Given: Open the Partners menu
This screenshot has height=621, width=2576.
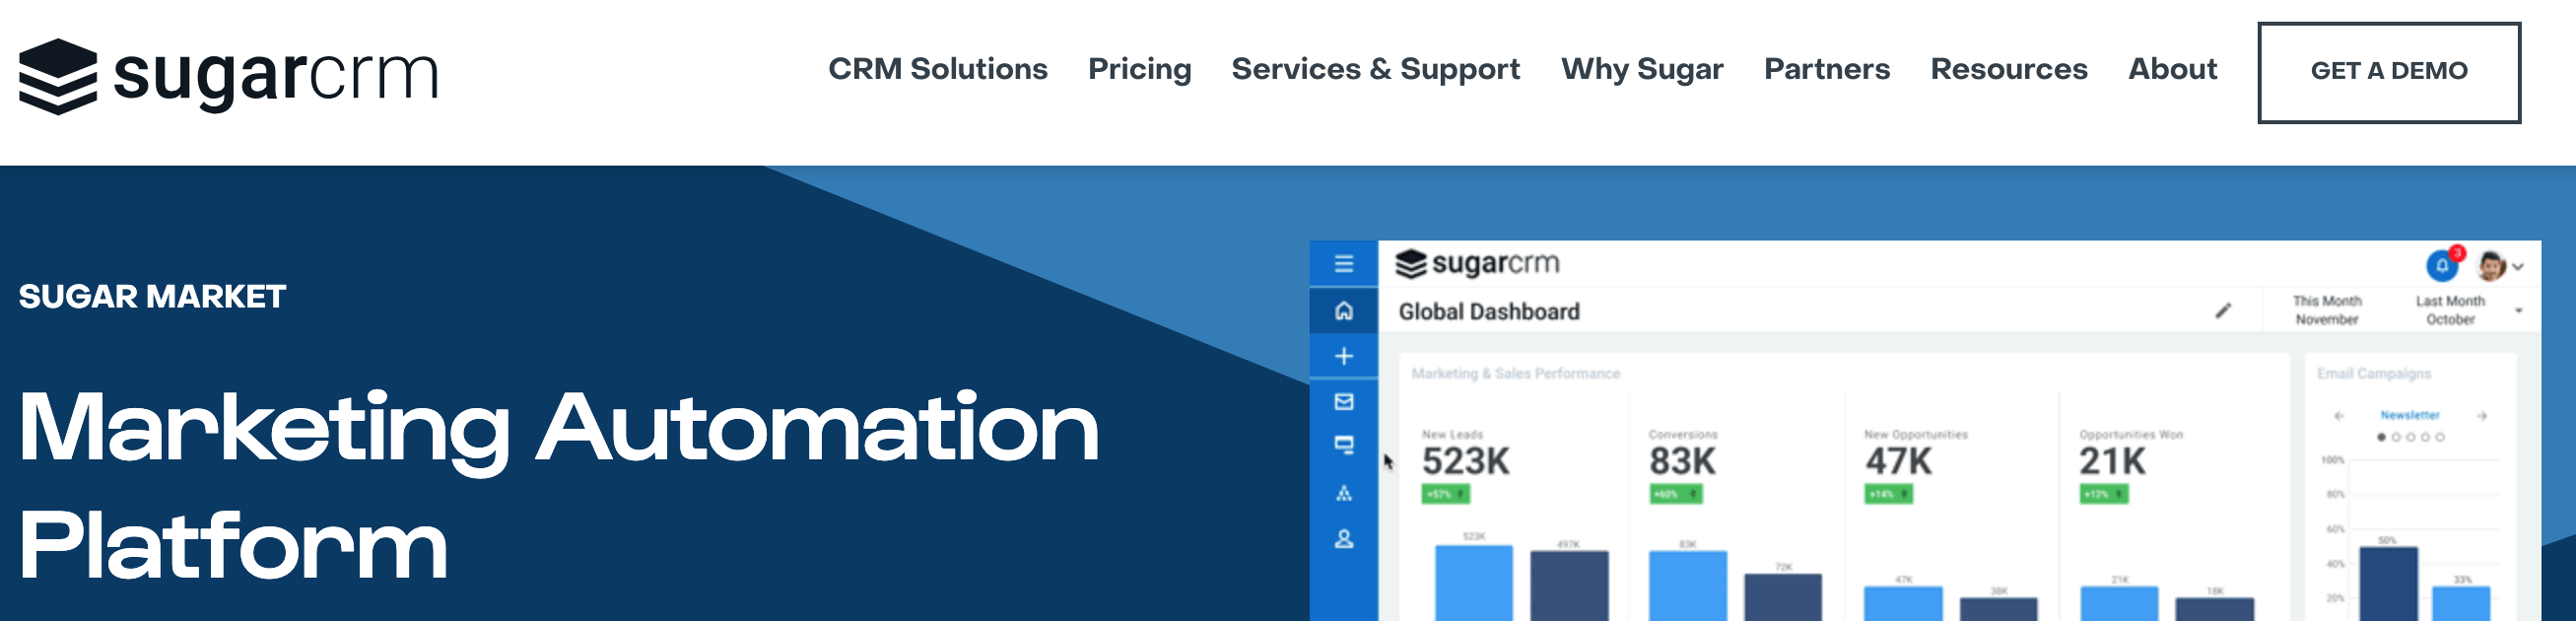Looking at the screenshot, I should pyautogui.click(x=1827, y=69).
